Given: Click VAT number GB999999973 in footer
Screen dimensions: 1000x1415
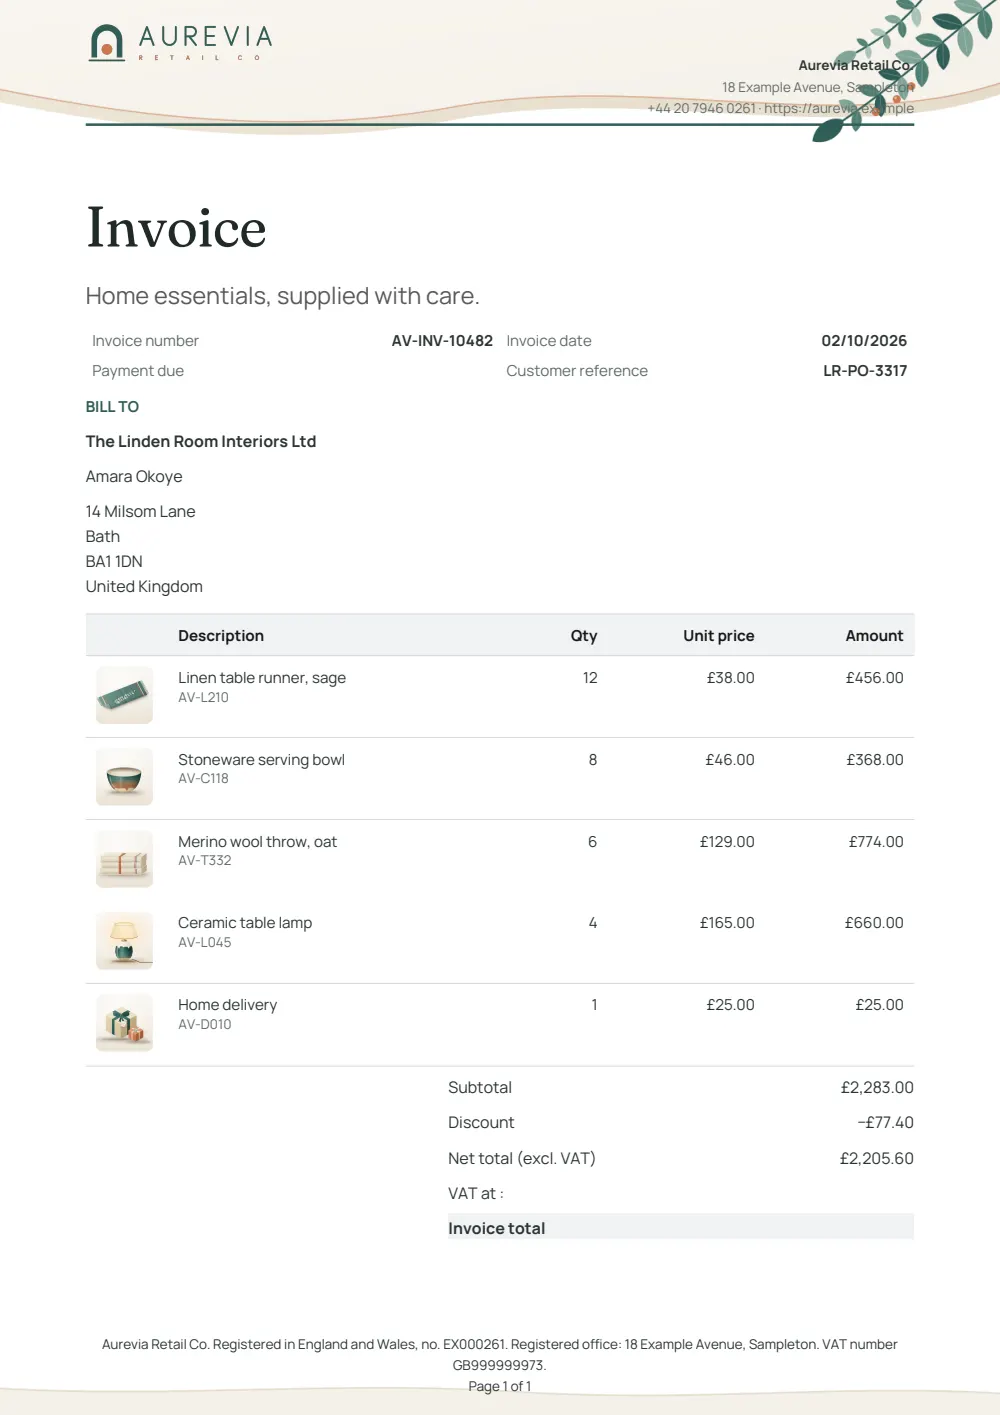Looking at the screenshot, I should pyautogui.click(x=499, y=1365).
